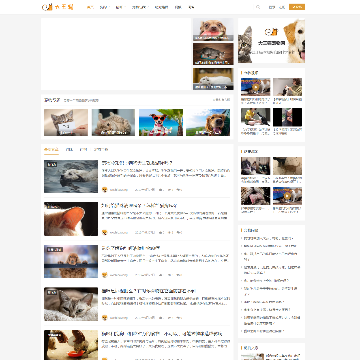Click the author avatar under sleeping cat article
The width and height of the screenshot is (360, 360).
[x=105, y=318]
